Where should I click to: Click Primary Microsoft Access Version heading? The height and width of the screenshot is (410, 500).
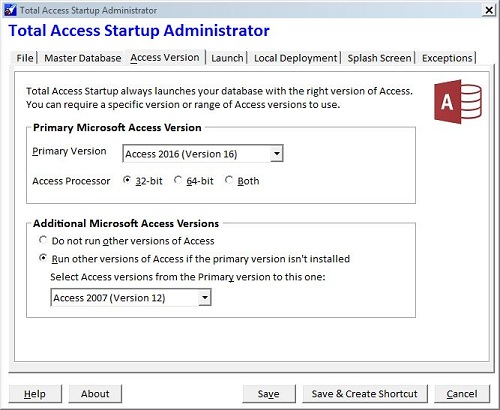(117, 128)
